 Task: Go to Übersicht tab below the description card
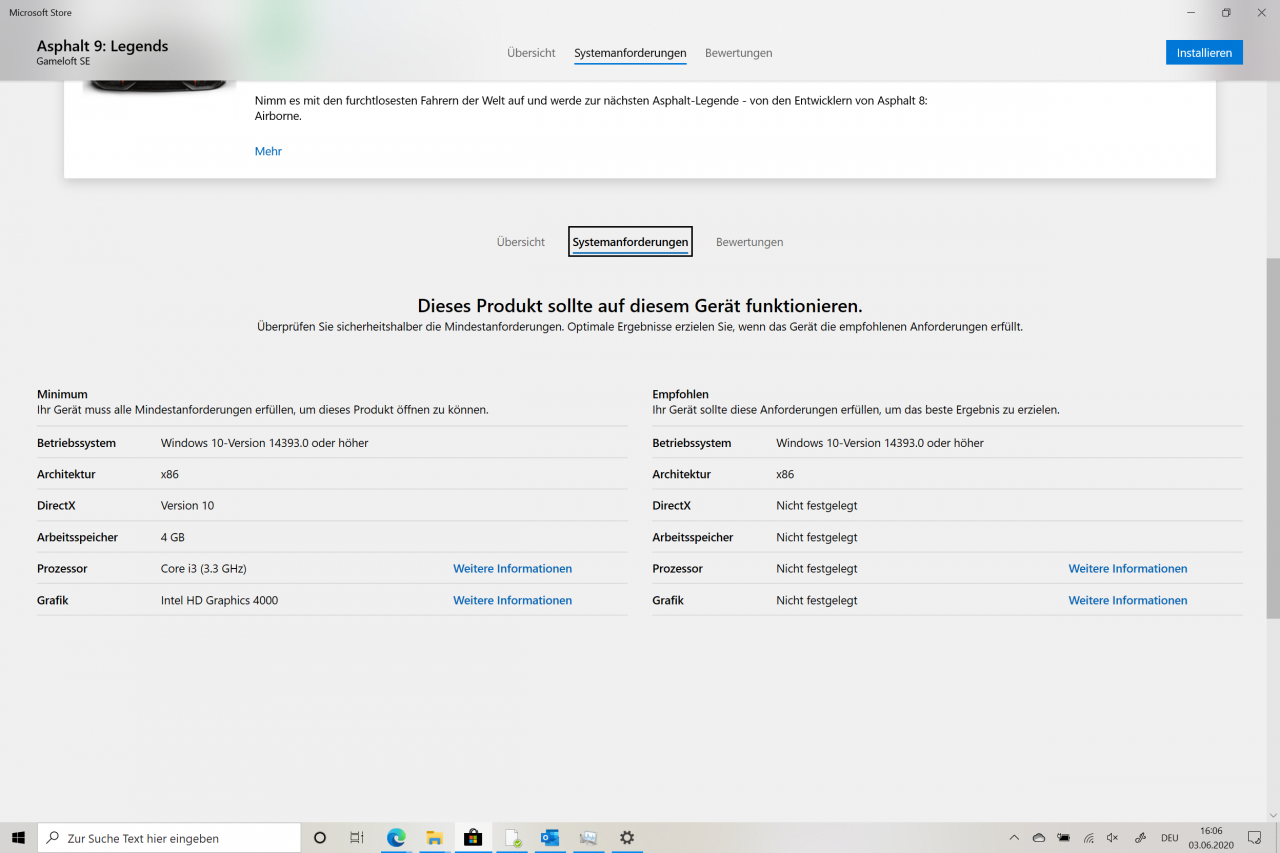521,242
